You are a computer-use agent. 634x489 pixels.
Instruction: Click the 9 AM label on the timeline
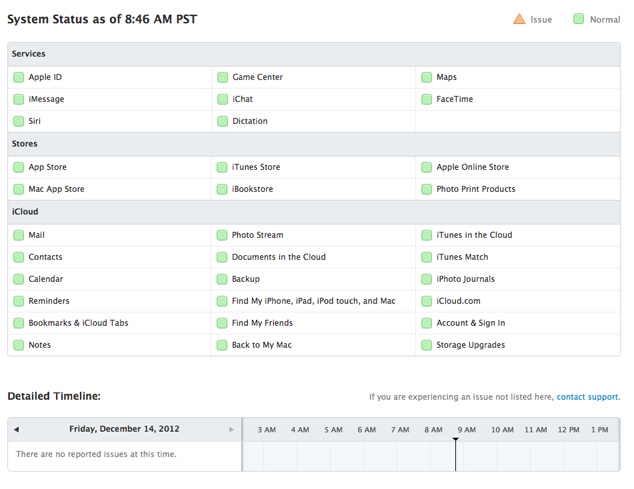[x=467, y=430]
